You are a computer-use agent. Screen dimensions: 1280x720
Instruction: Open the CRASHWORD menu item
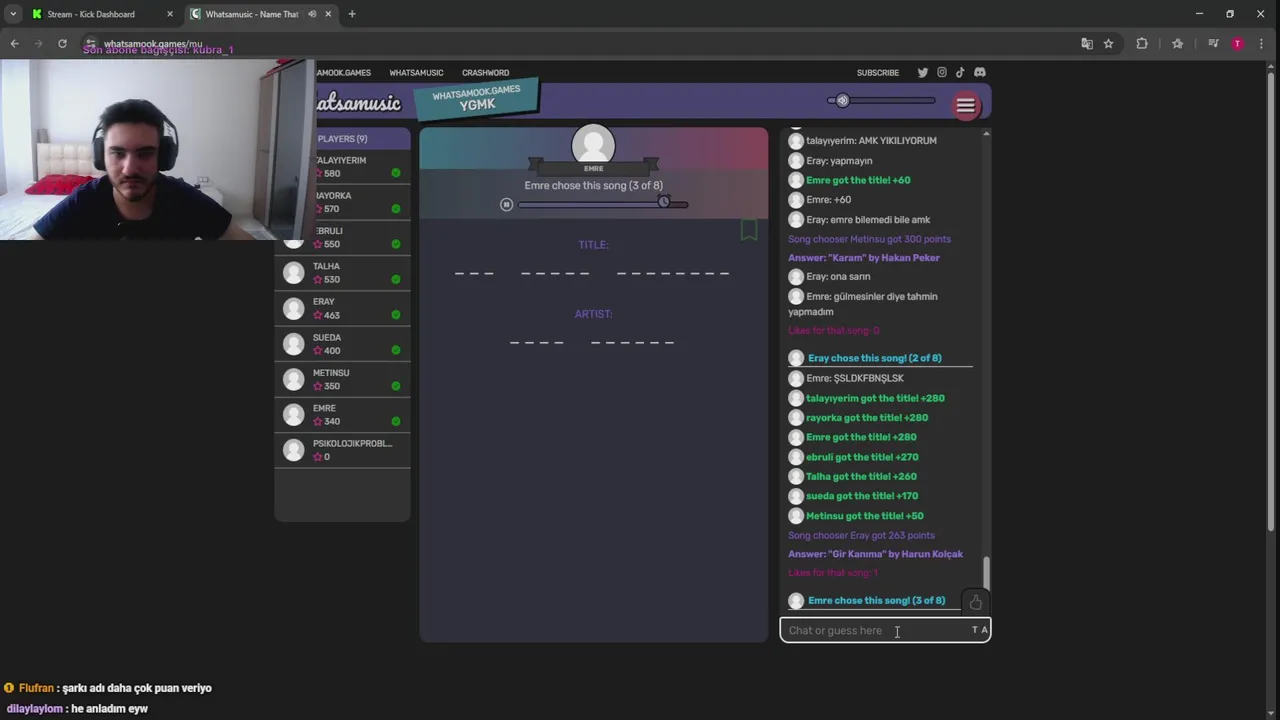pyautogui.click(x=485, y=72)
